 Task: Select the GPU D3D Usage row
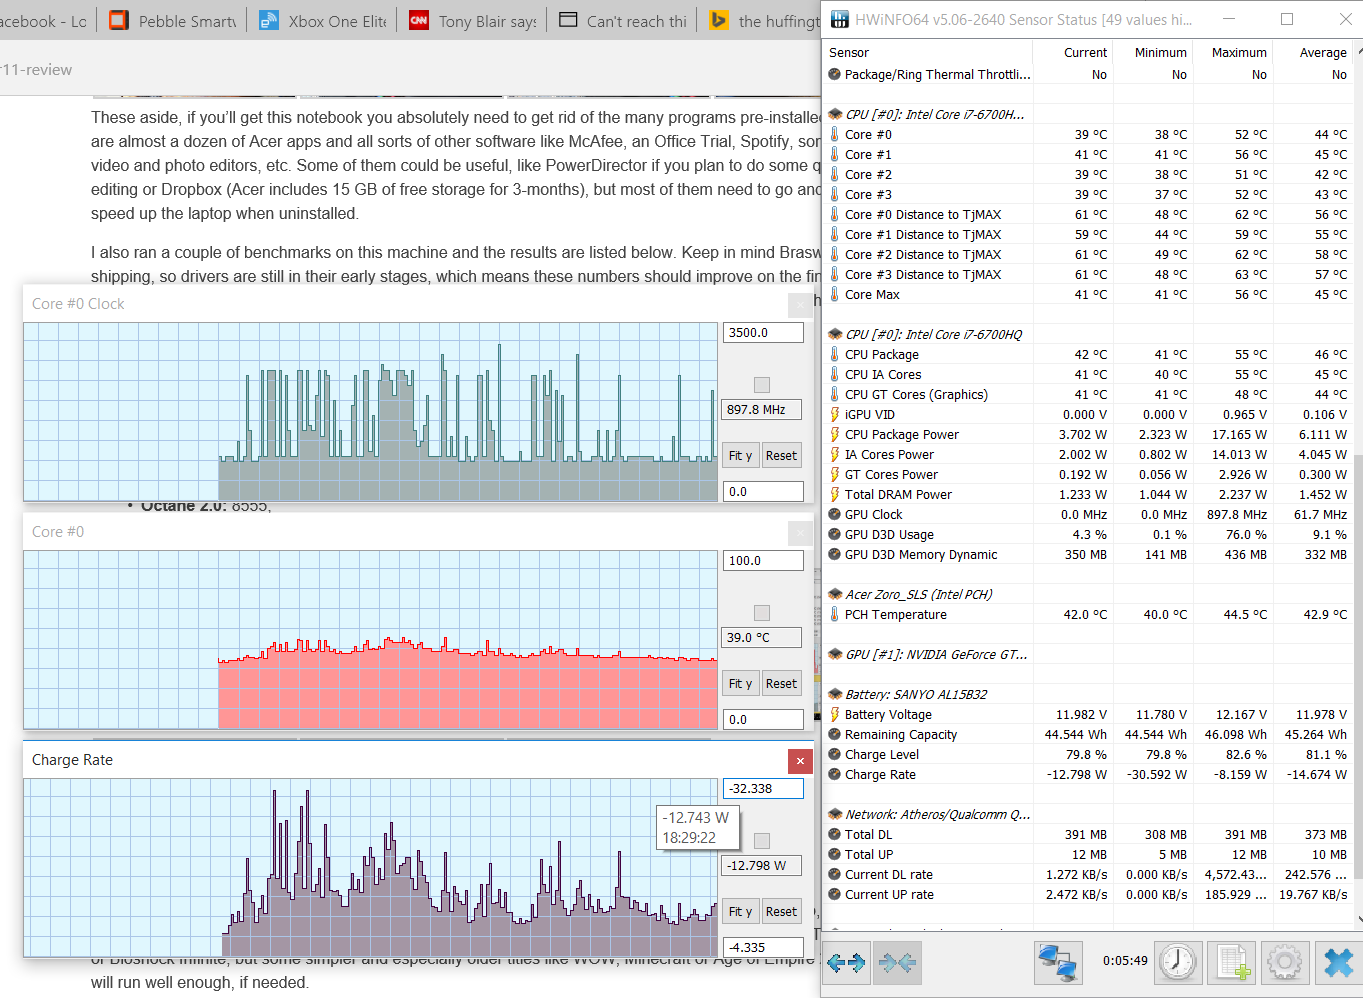[x=1088, y=534]
